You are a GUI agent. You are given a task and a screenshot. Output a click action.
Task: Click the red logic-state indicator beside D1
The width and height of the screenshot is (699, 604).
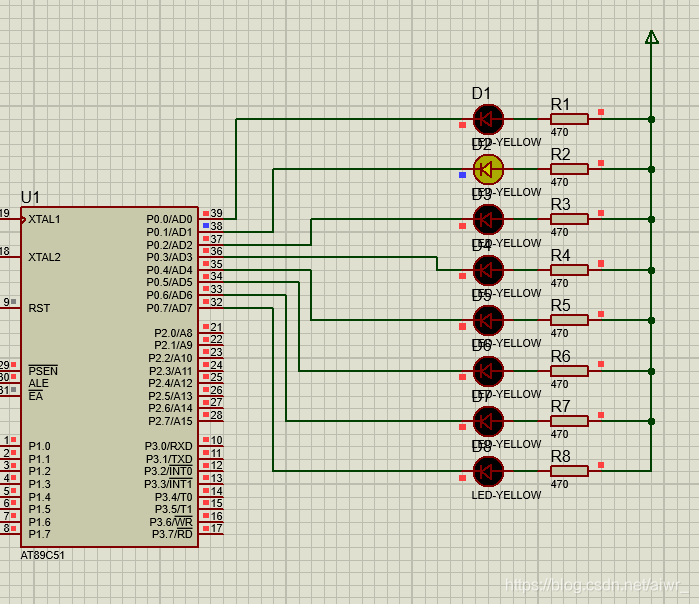point(462,125)
